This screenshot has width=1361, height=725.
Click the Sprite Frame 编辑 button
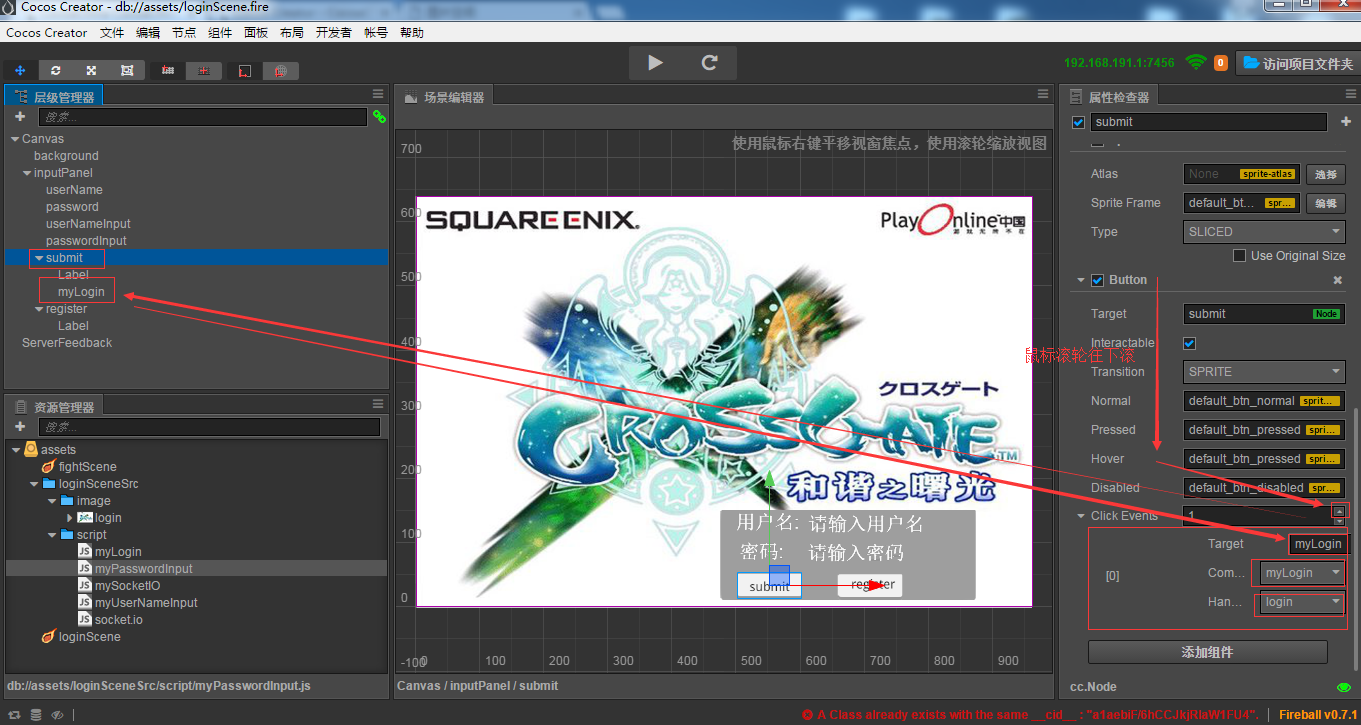pos(1326,203)
